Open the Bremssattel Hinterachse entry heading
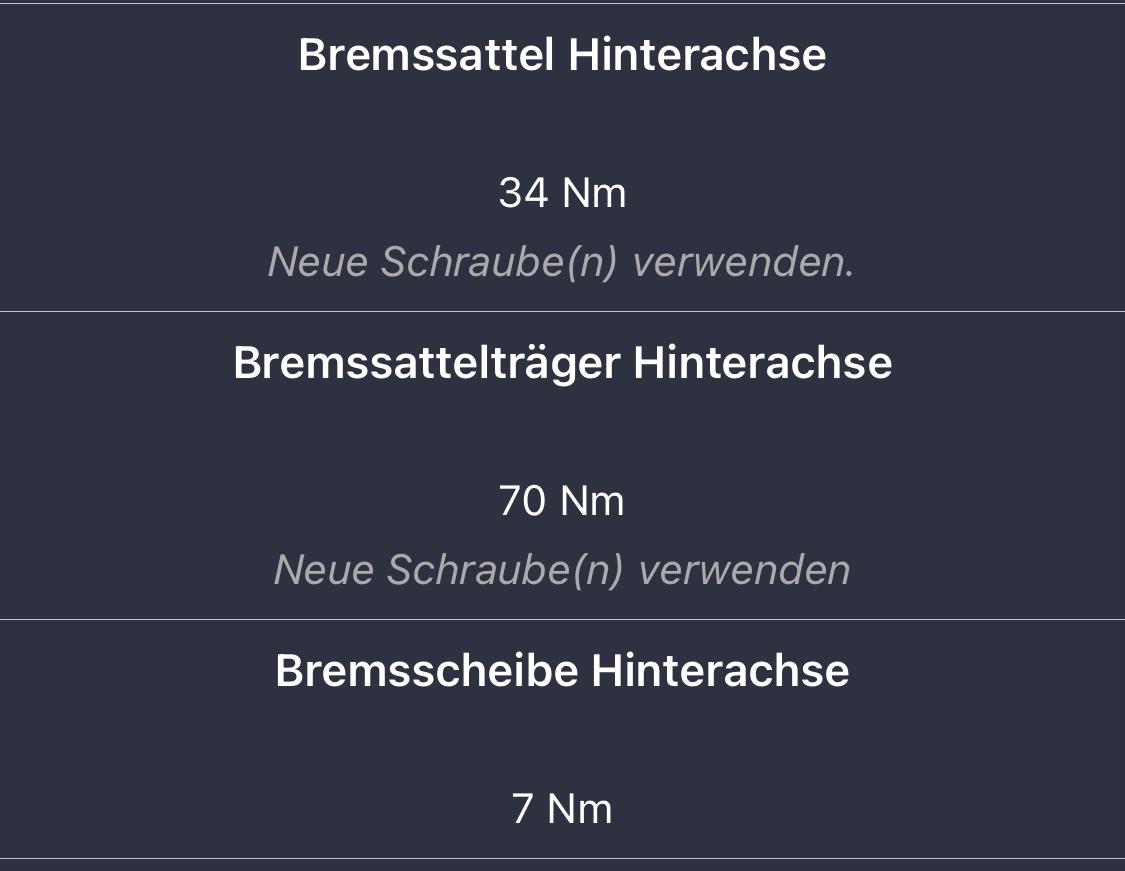Image resolution: width=1125 pixels, height=871 pixels. point(562,55)
